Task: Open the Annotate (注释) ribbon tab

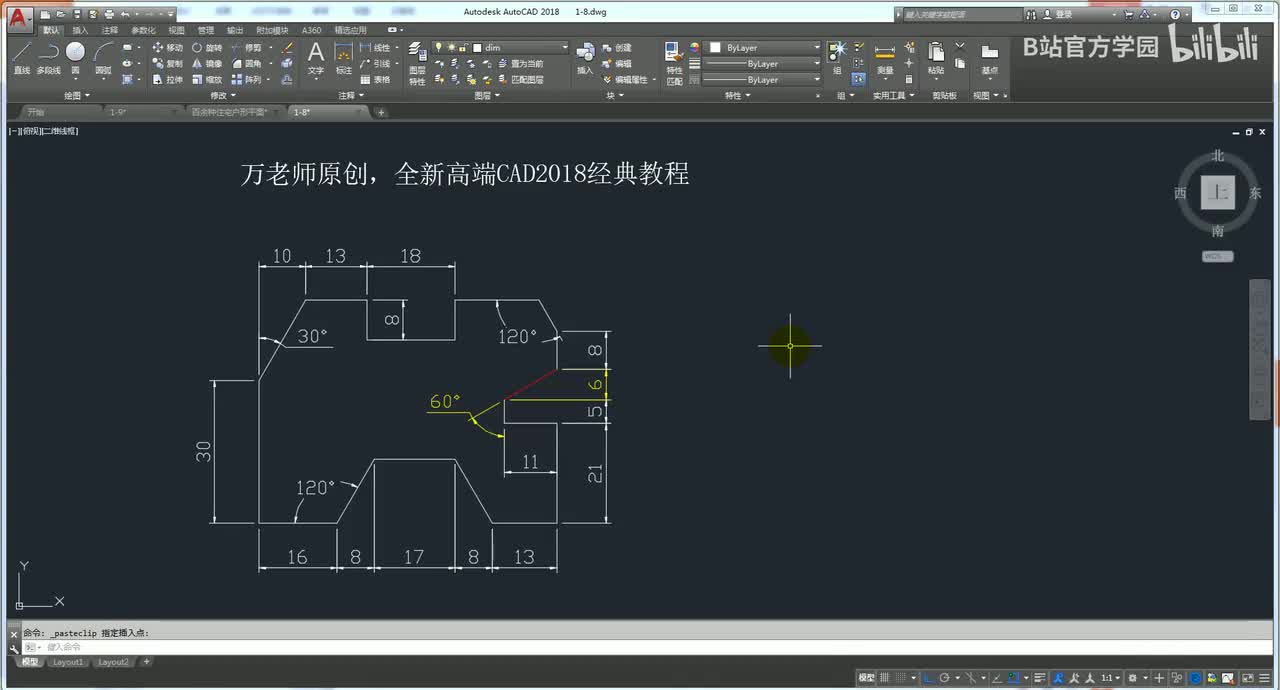Action: tap(110, 30)
